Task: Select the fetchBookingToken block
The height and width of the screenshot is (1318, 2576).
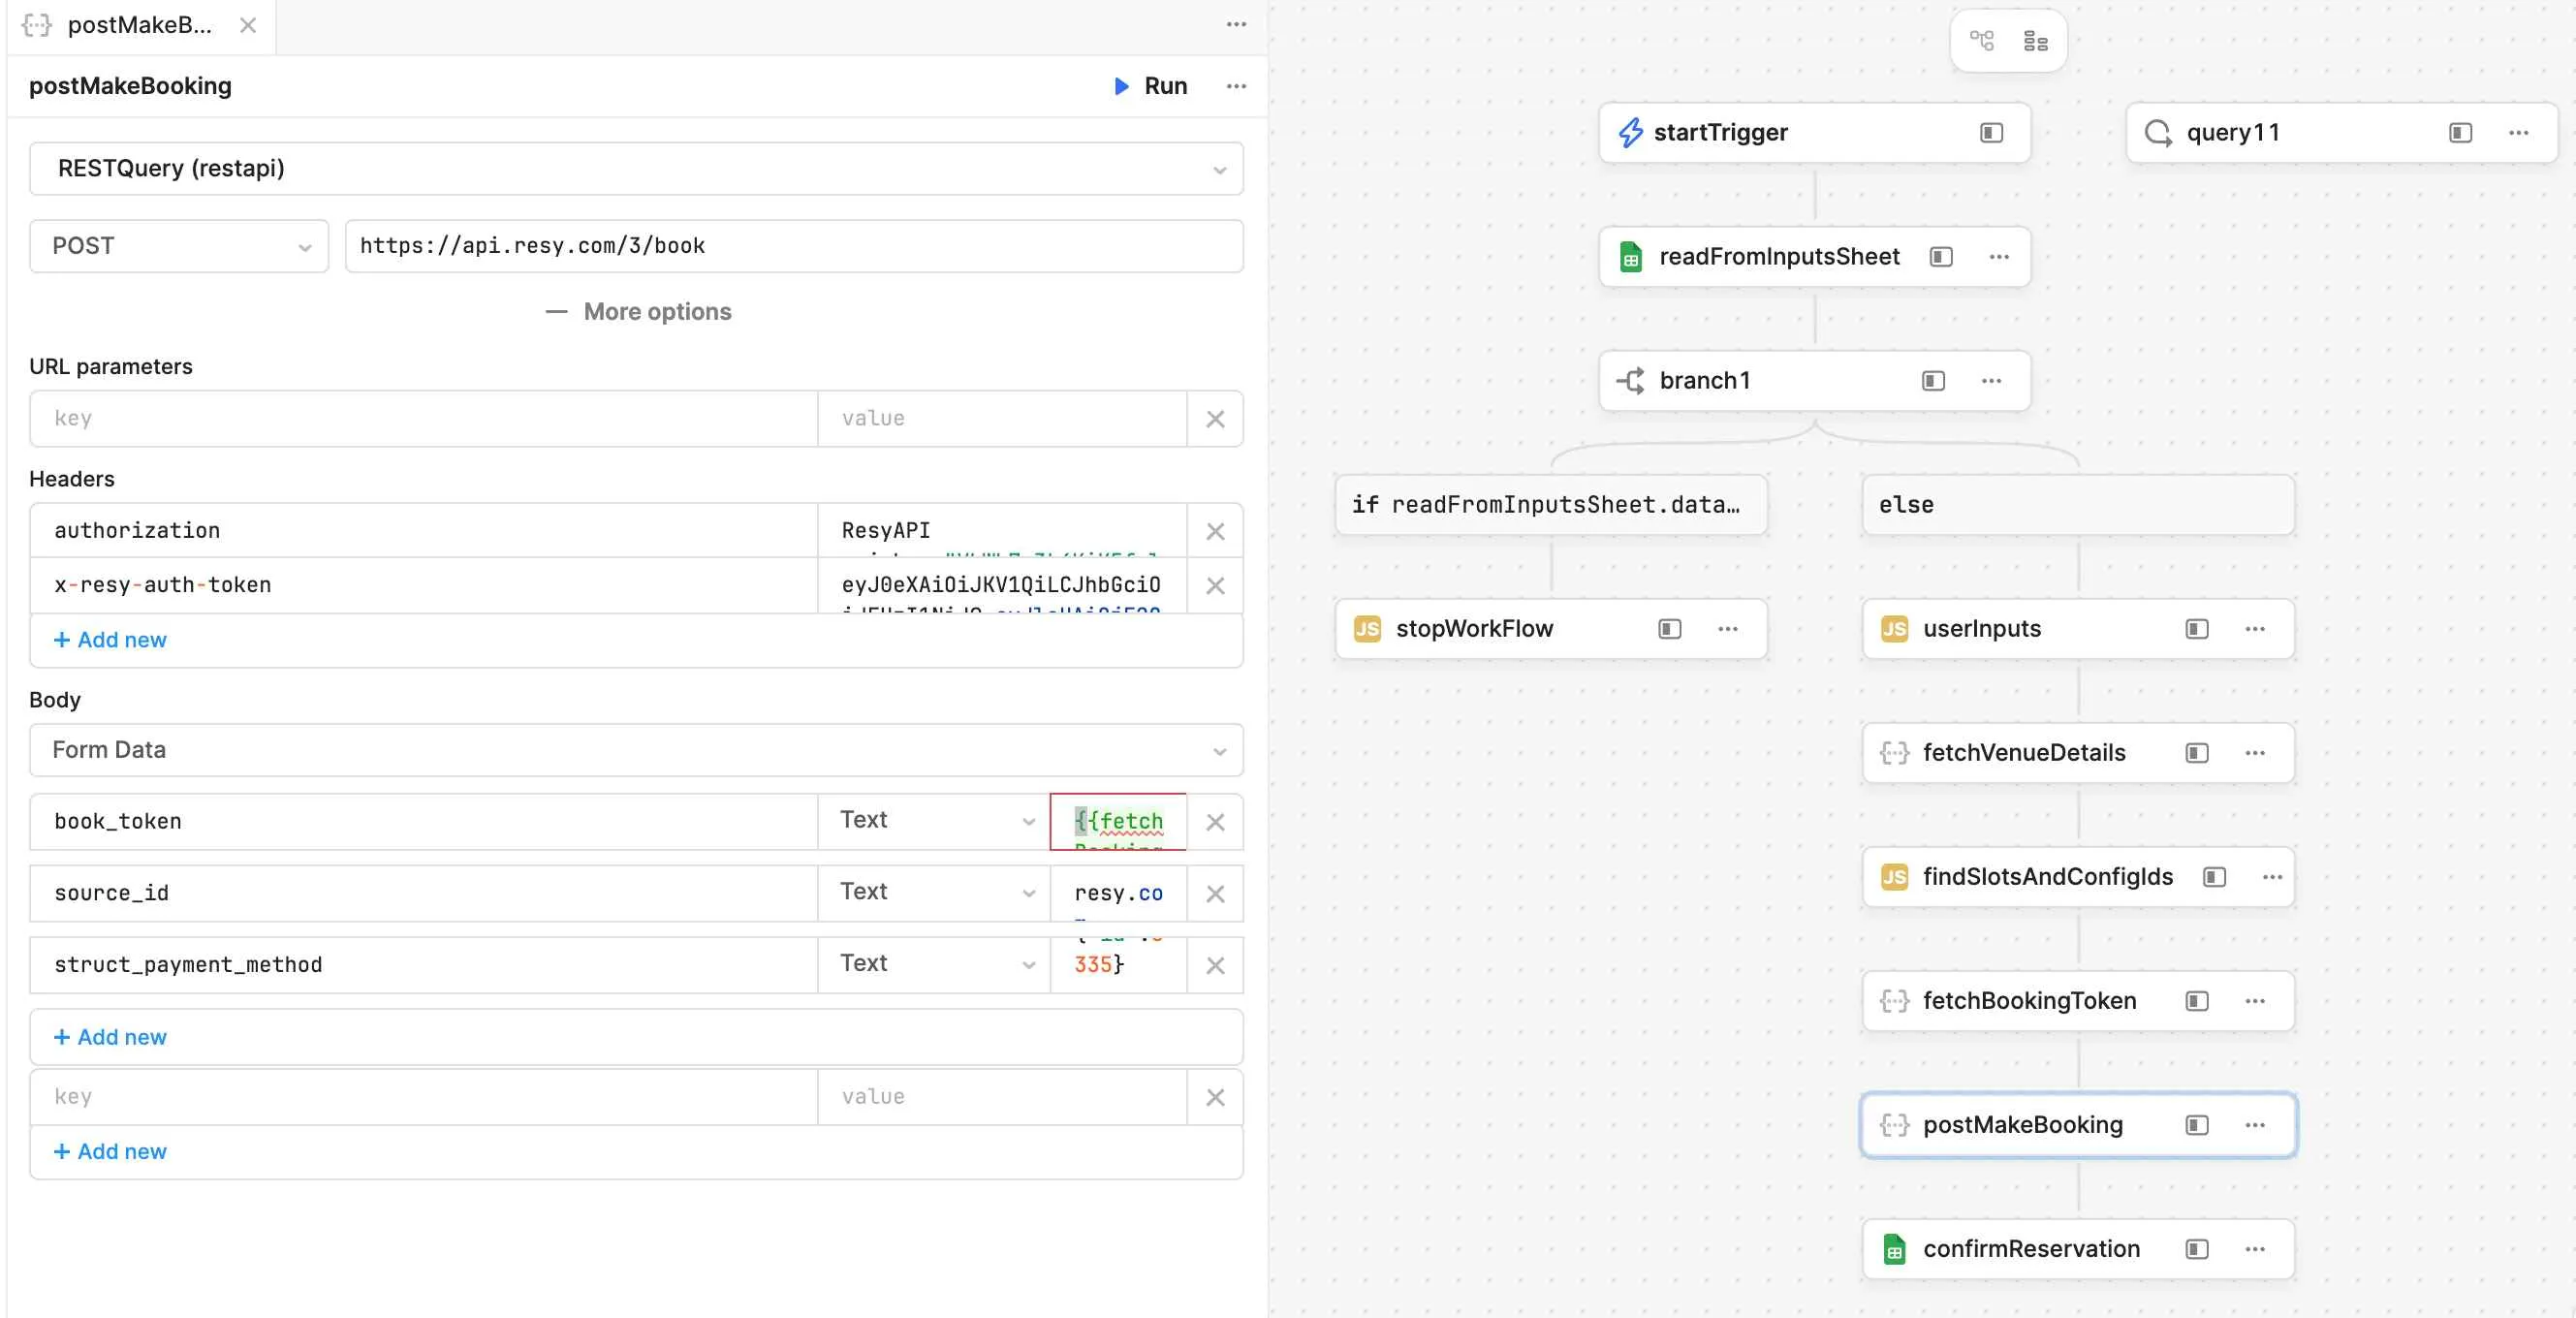Action: tap(2078, 1000)
